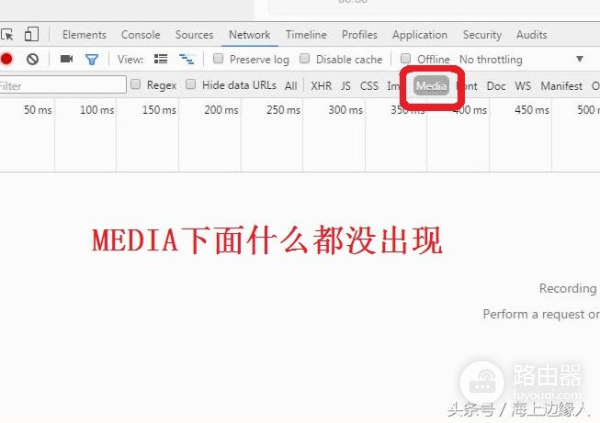
Task: Switch to large request rows view icon
Action: [161, 59]
